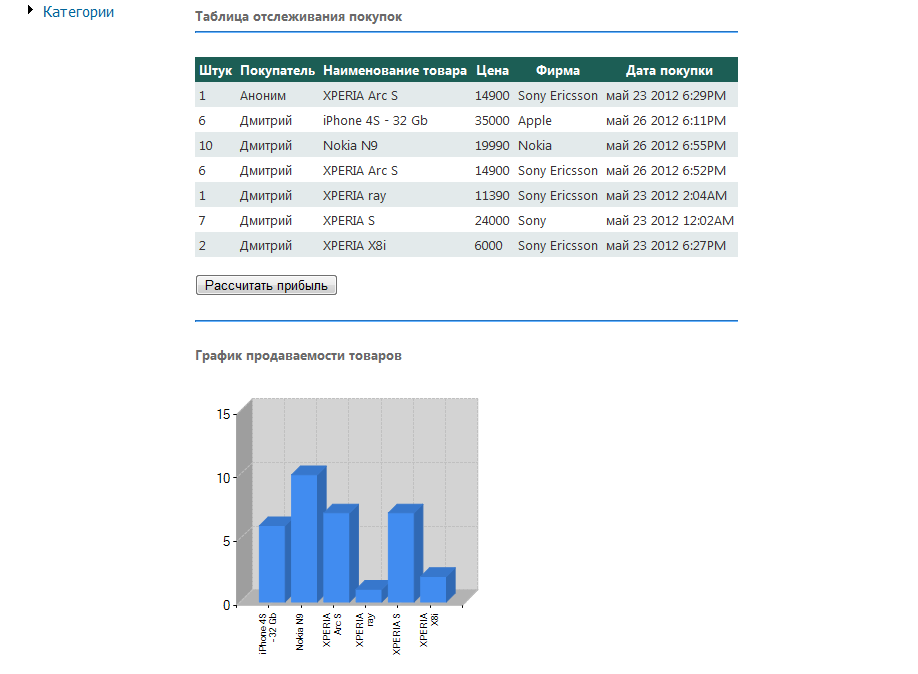Click the Таблица отслеживания покупок heading

point(299,16)
